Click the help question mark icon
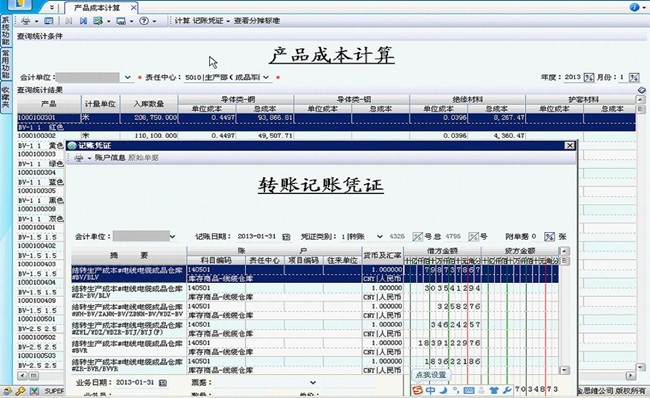650x398 pixels. (x=144, y=21)
